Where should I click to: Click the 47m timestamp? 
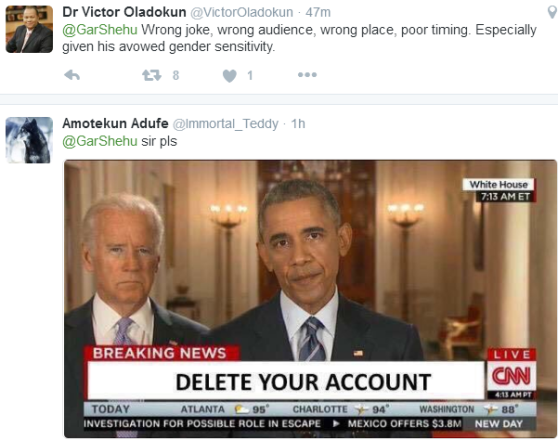coord(318,12)
